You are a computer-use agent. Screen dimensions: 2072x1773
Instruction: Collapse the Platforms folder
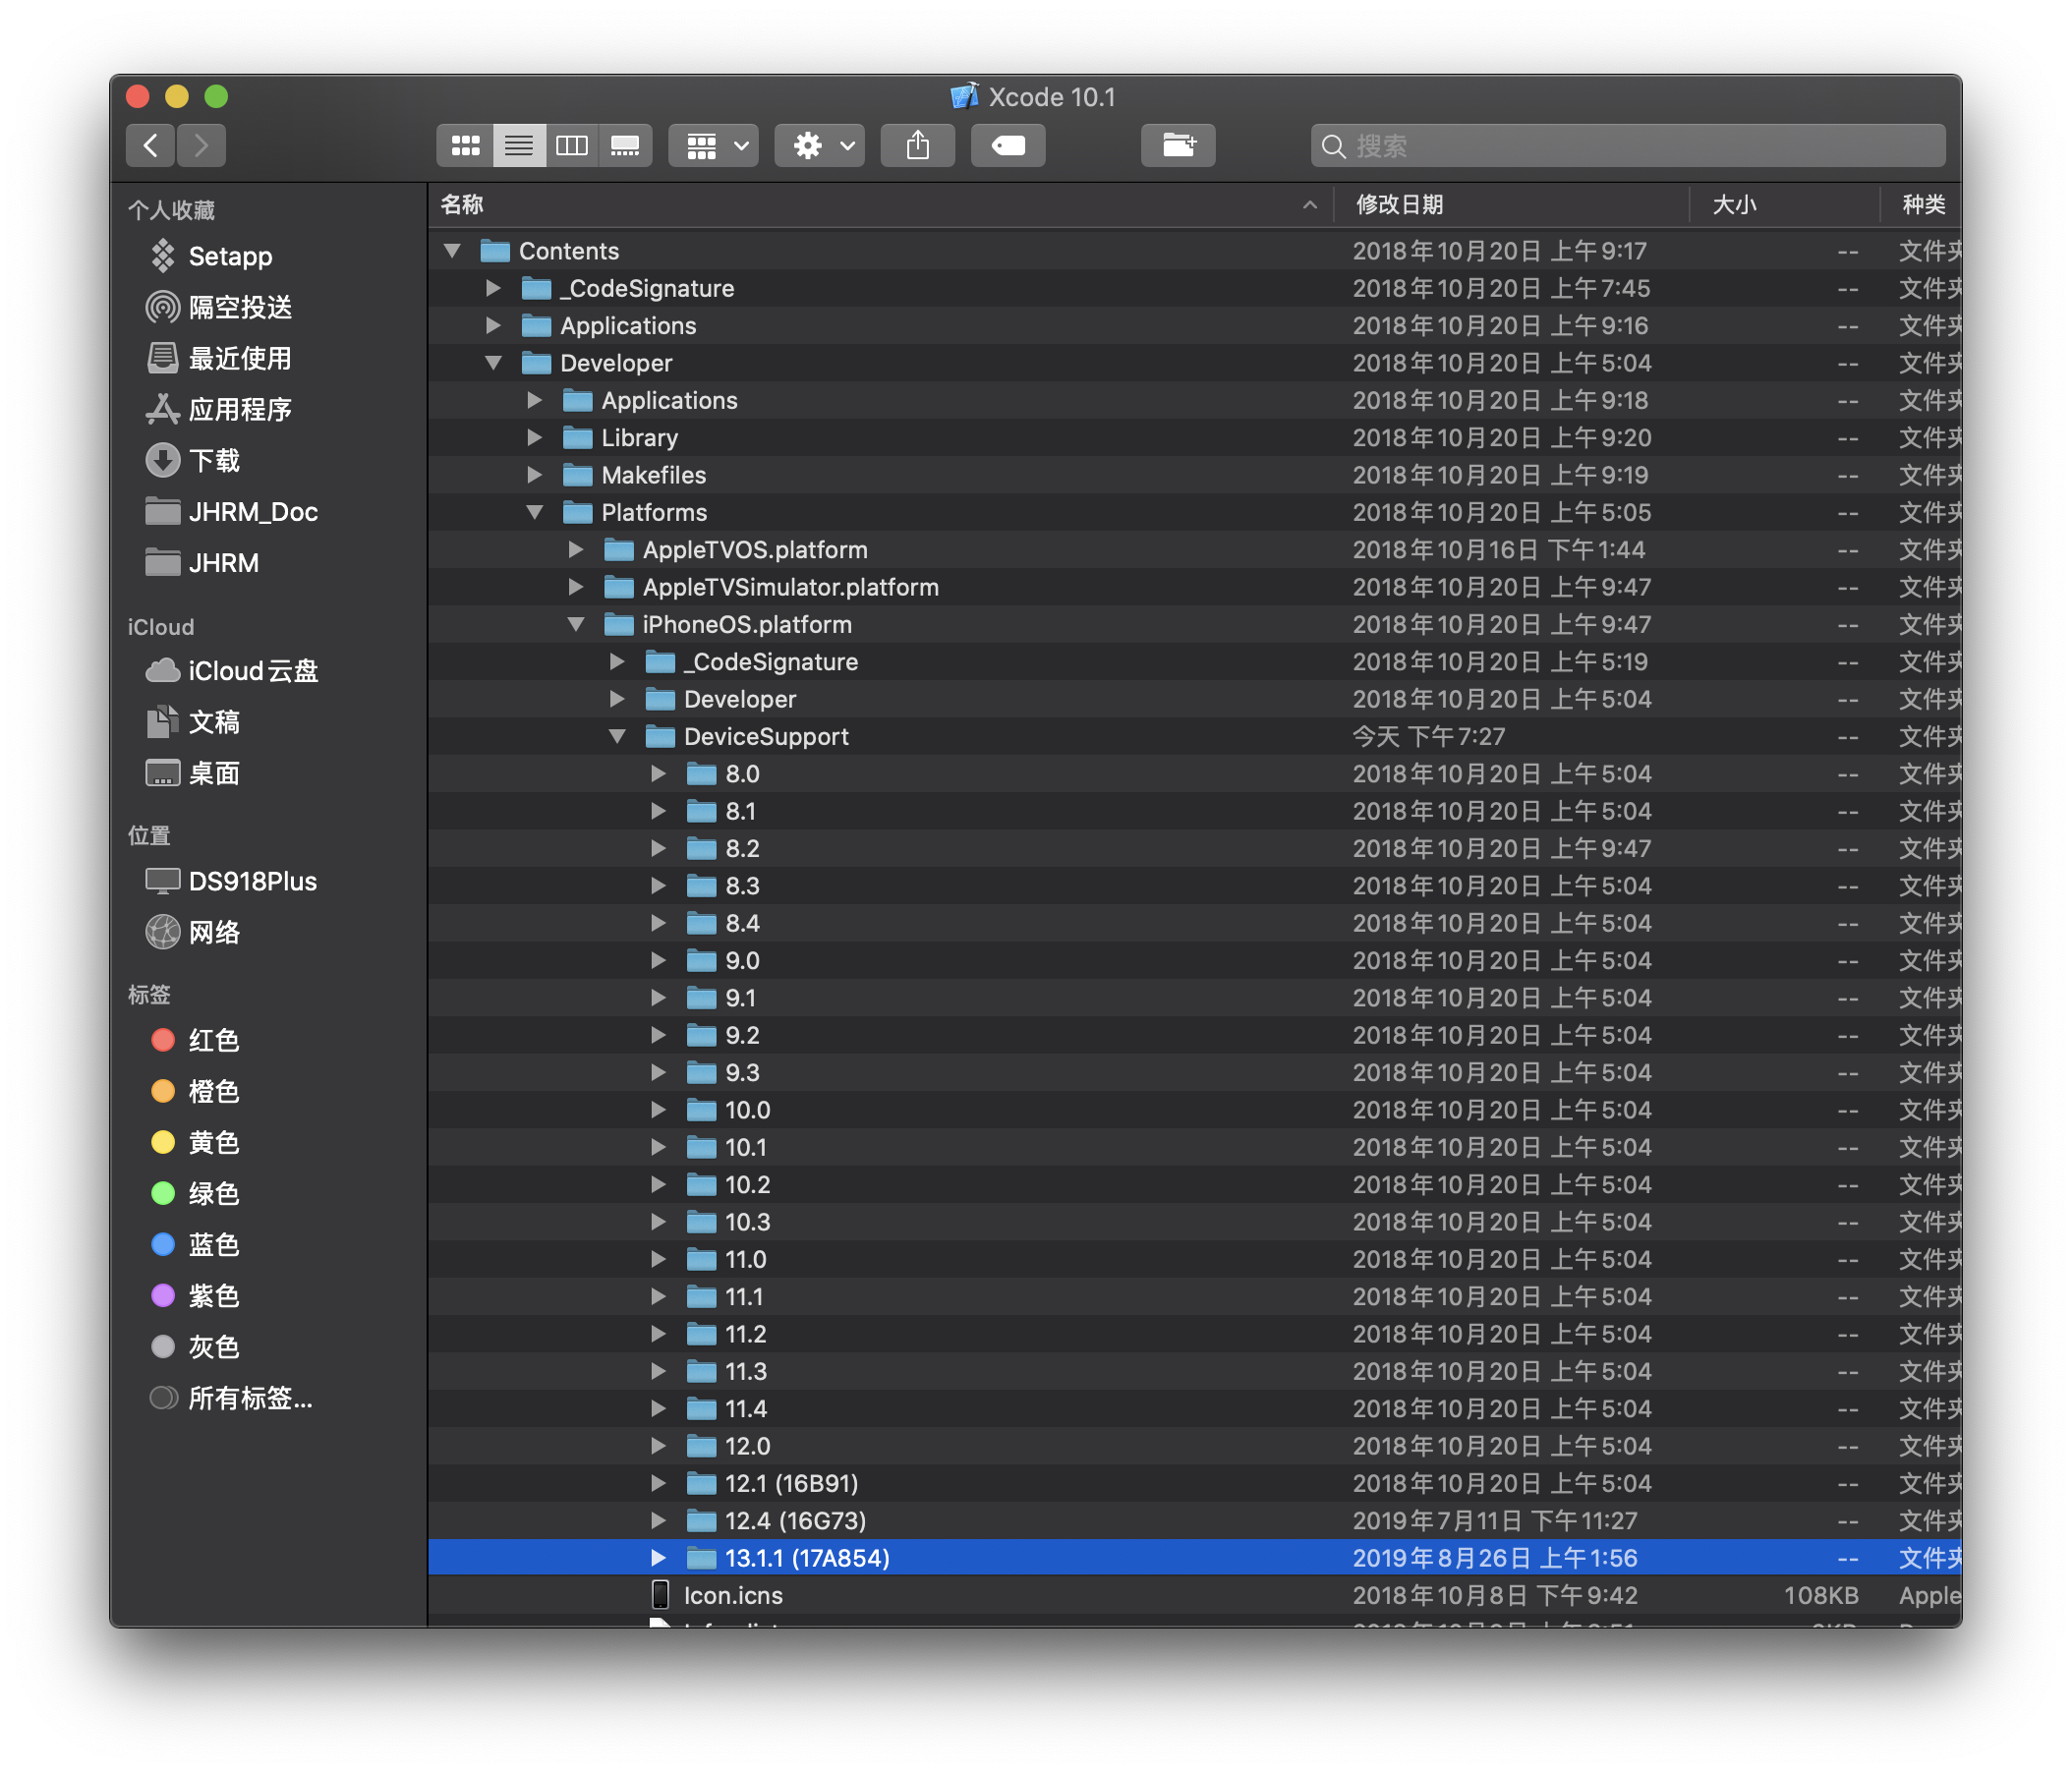[x=536, y=512]
